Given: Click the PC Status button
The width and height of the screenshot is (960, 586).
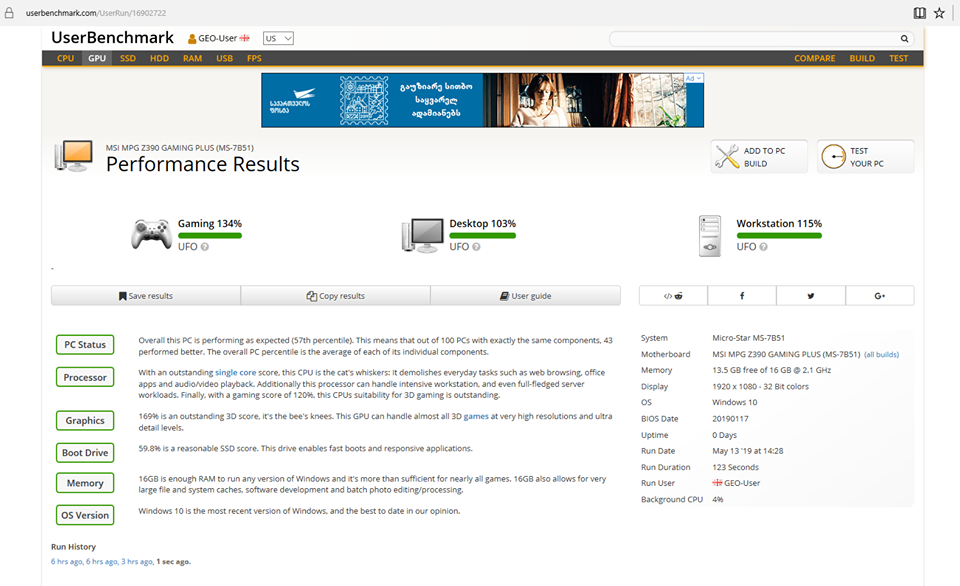Looking at the screenshot, I should pyautogui.click(x=85, y=345).
